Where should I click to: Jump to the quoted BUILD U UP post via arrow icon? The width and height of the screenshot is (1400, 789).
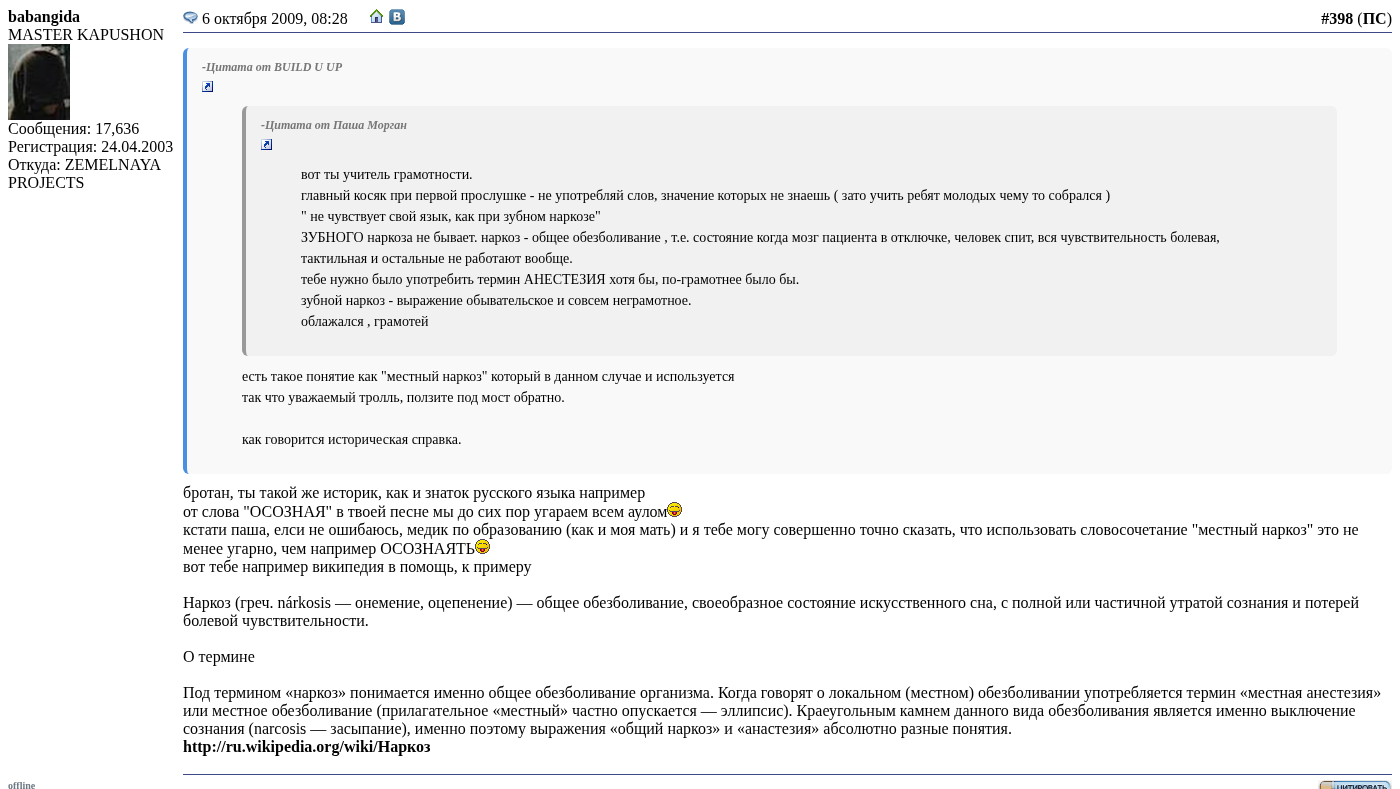tap(208, 87)
